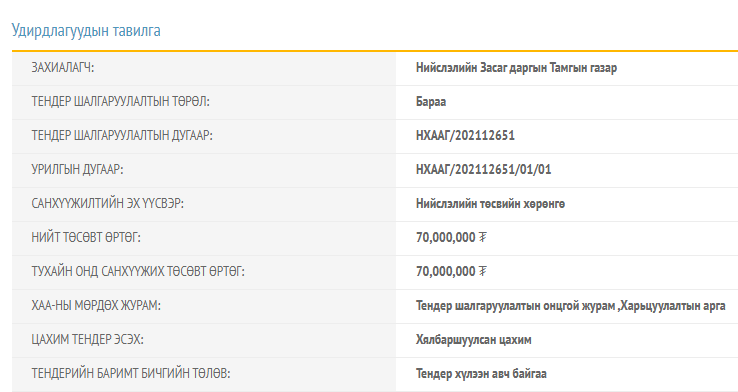Select the УРИЛГЫН ДУГААР label
This screenshot has height=392, width=738.
(x=77, y=169)
